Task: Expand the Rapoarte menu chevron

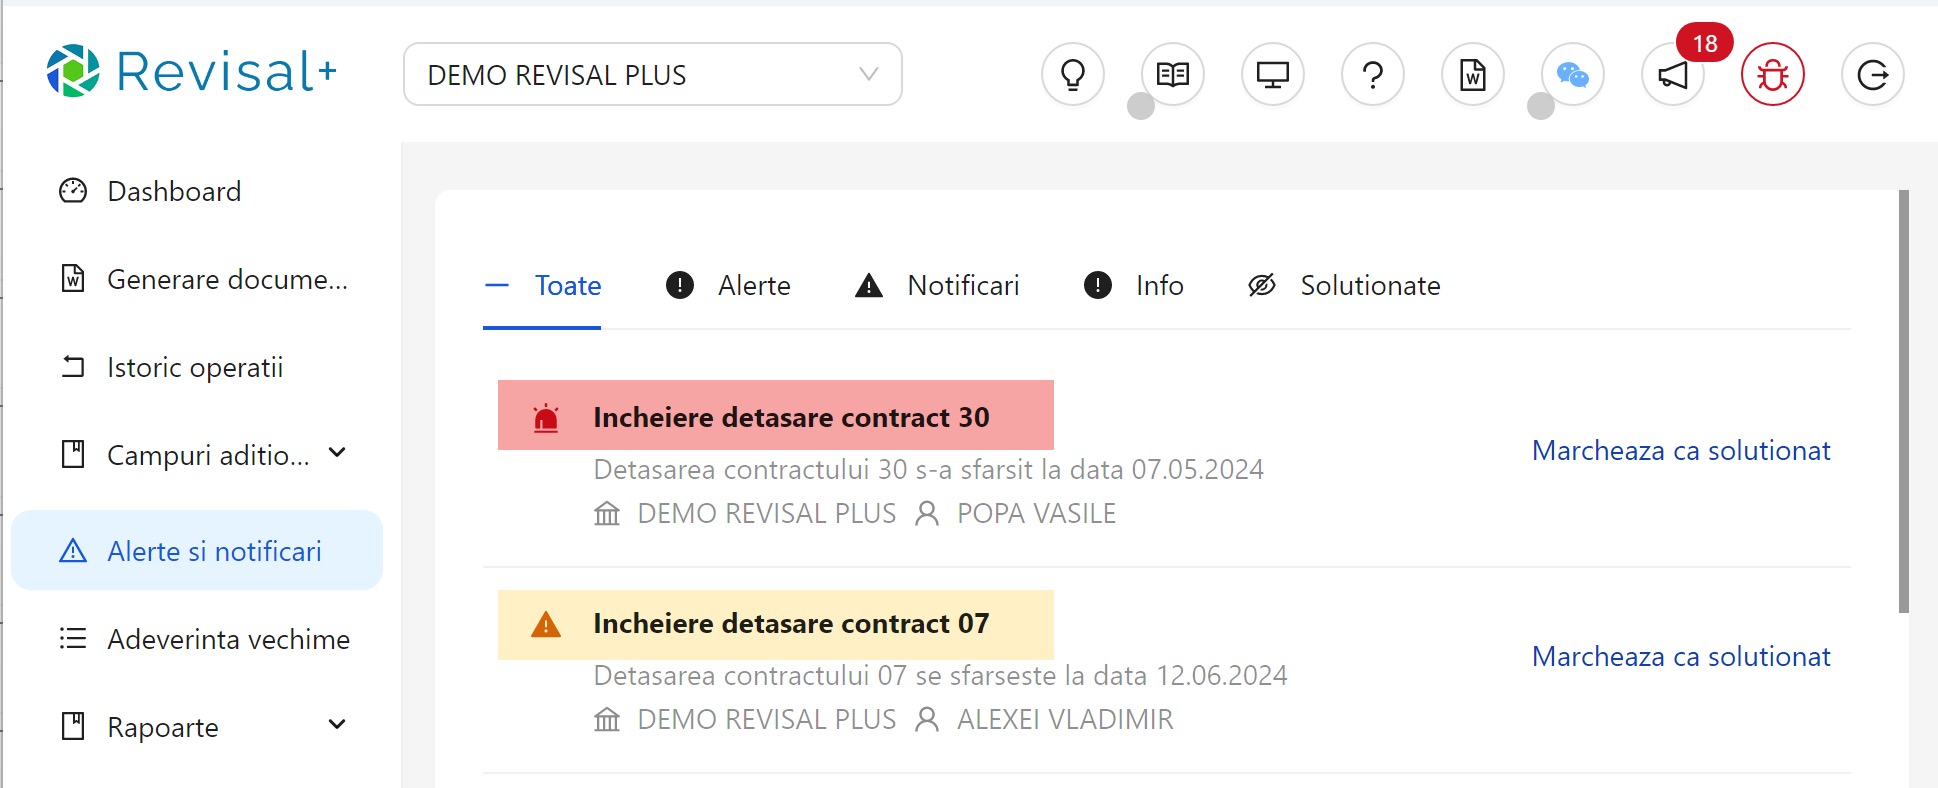Action: (337, 725)
